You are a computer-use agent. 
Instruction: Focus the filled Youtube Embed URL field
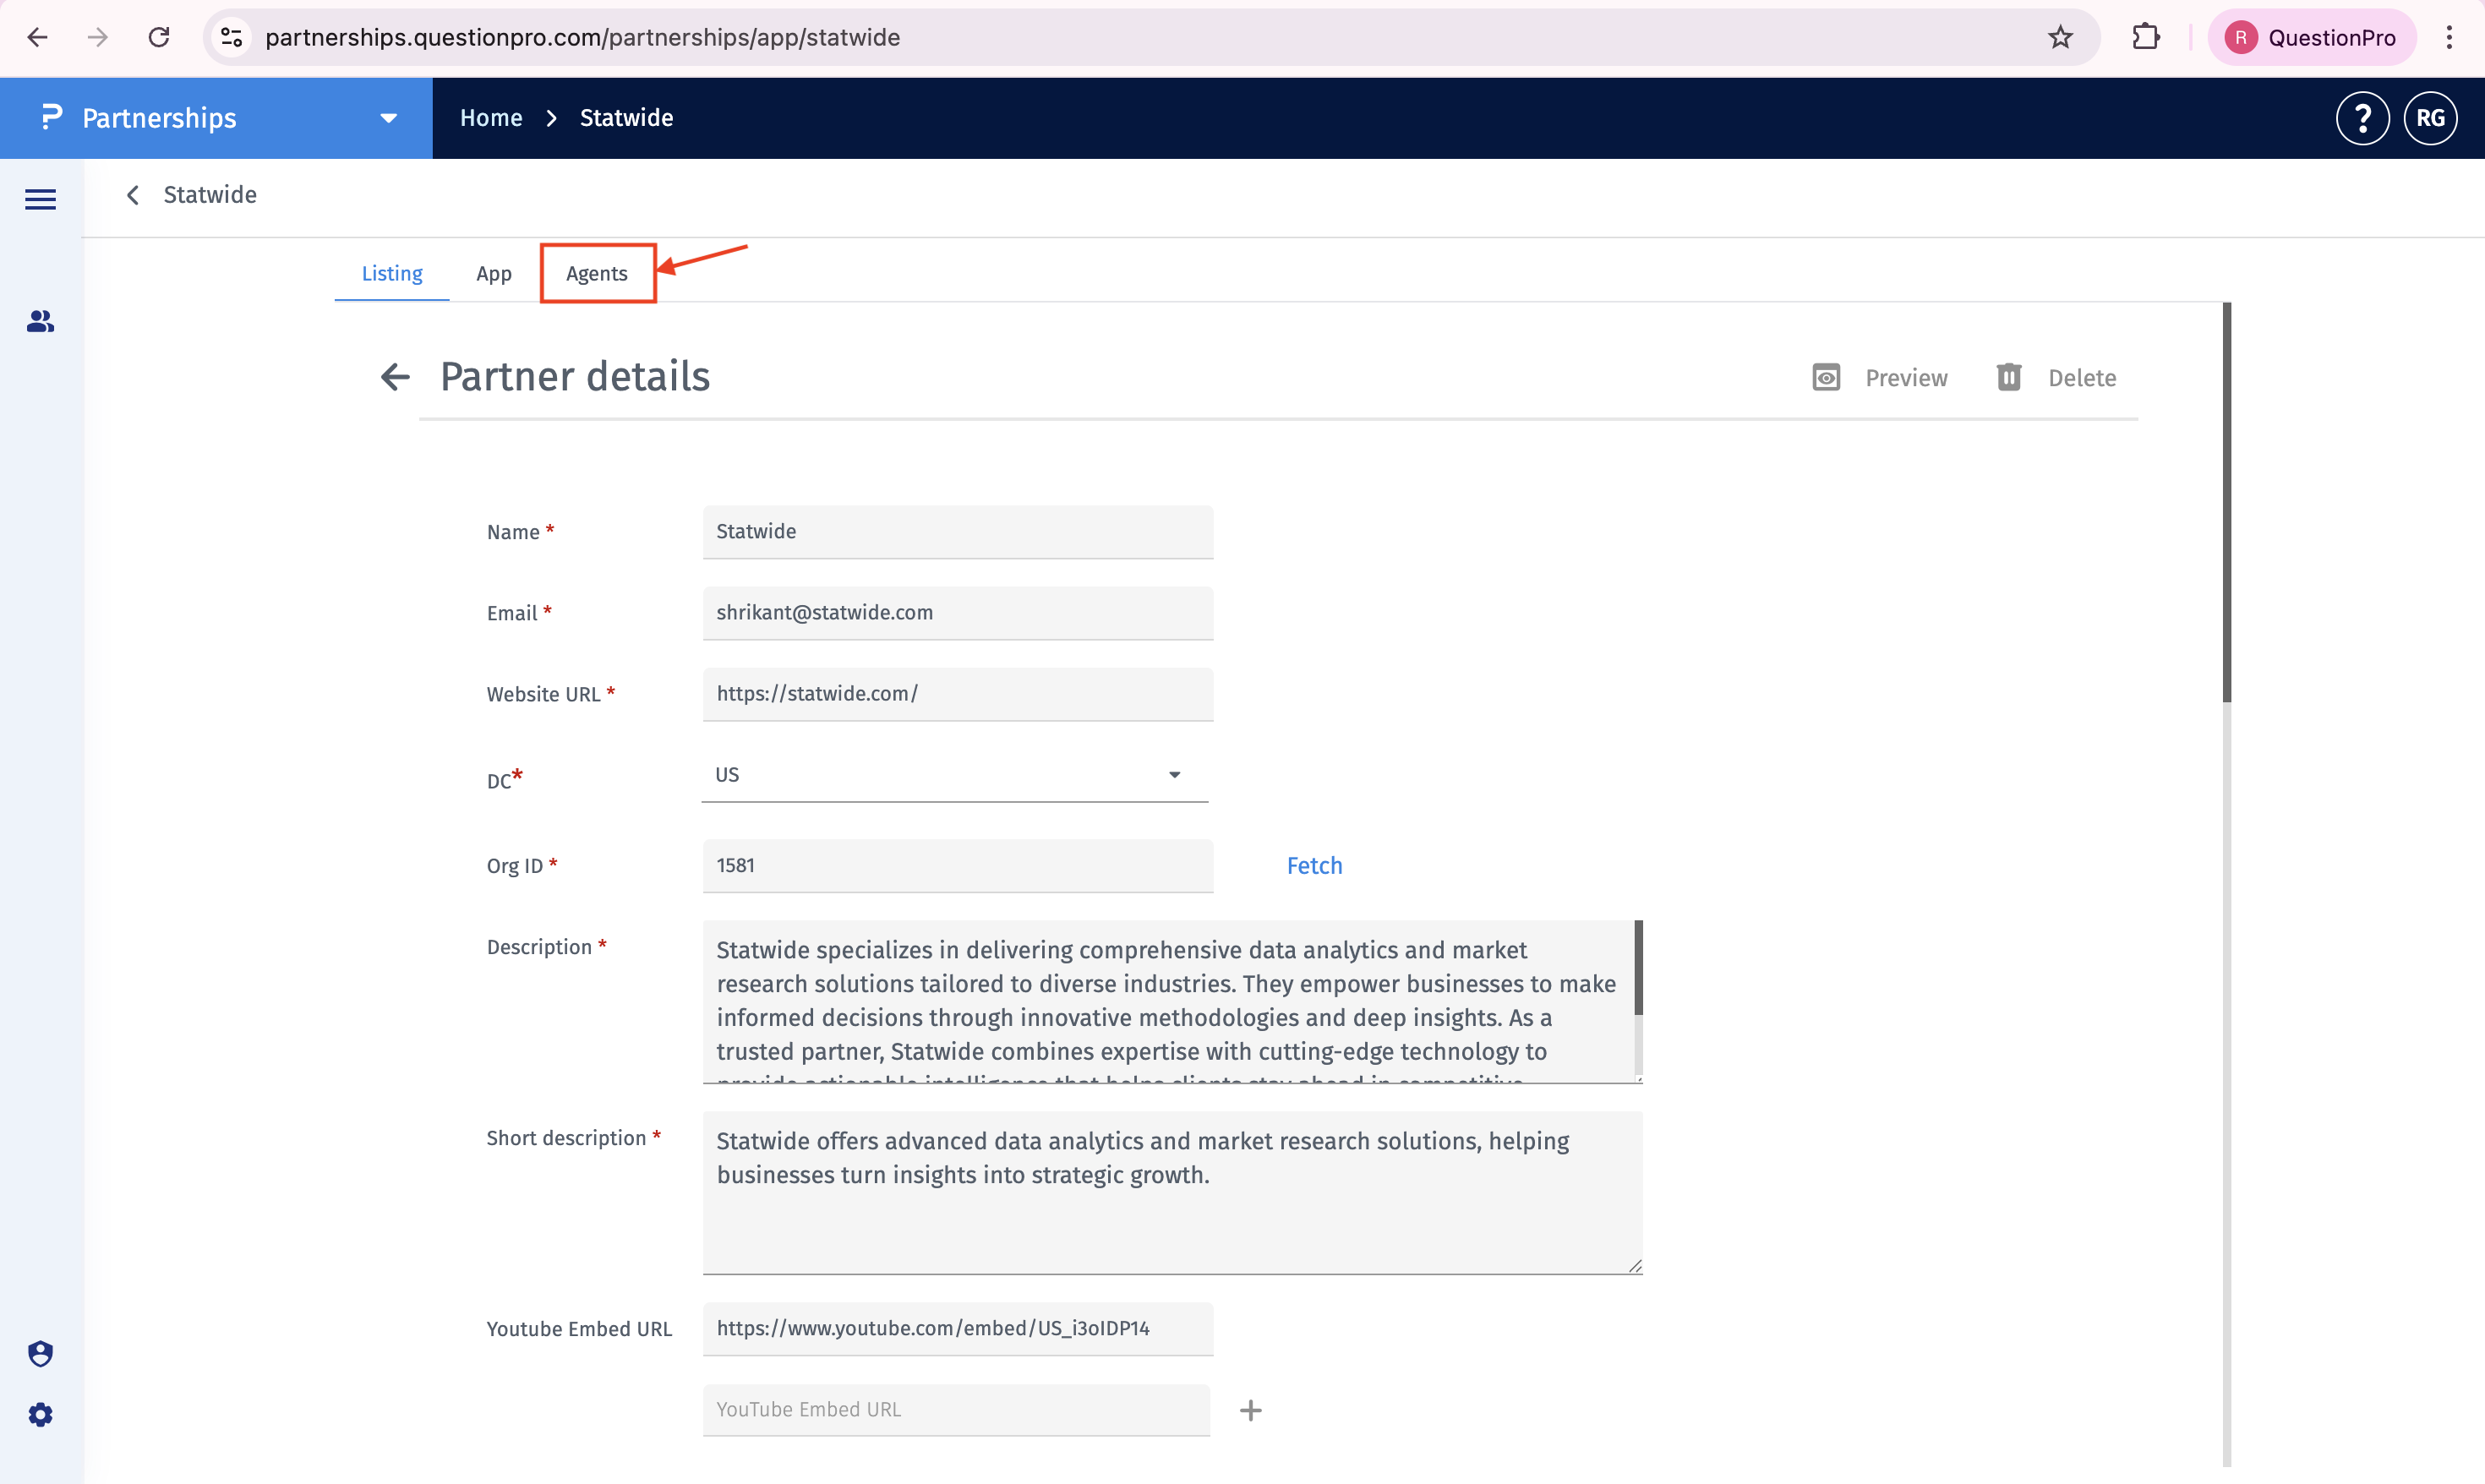(x=958, y=1329)
